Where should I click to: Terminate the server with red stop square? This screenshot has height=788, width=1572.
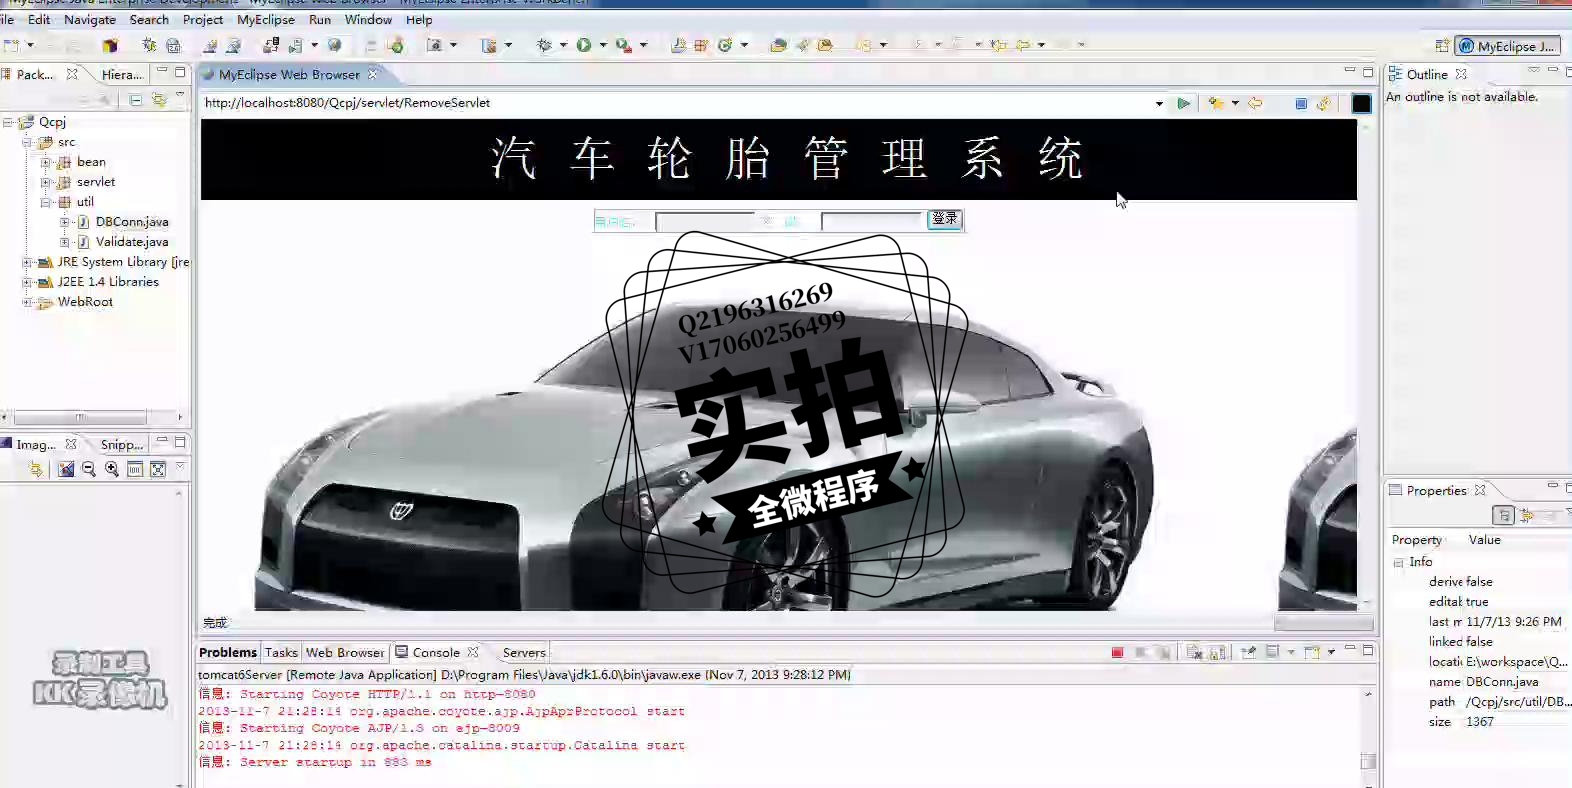point(1117,652)
